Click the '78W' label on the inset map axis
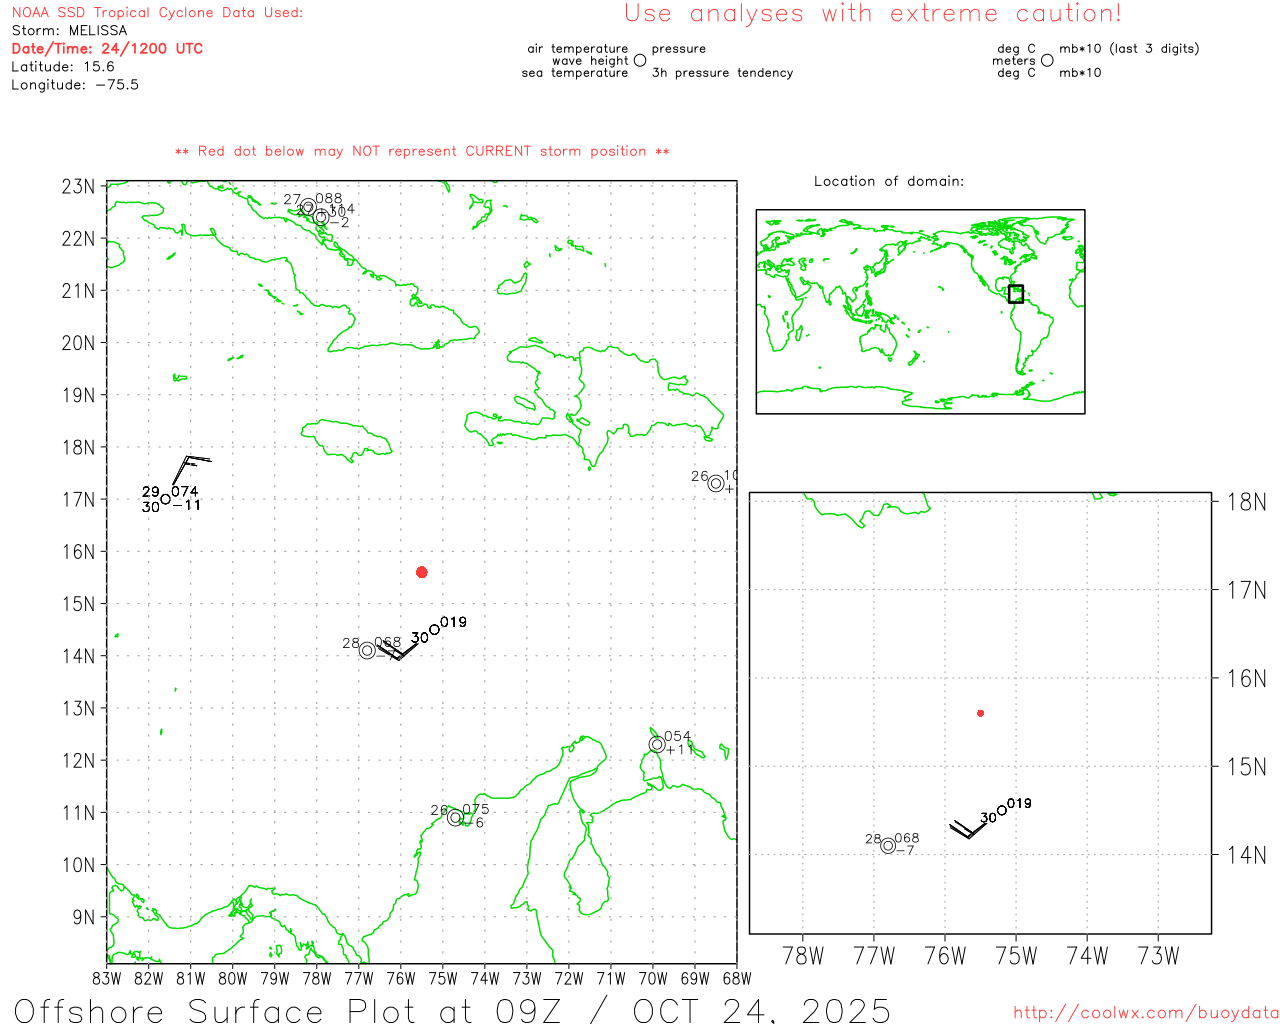 click(803, 956)
